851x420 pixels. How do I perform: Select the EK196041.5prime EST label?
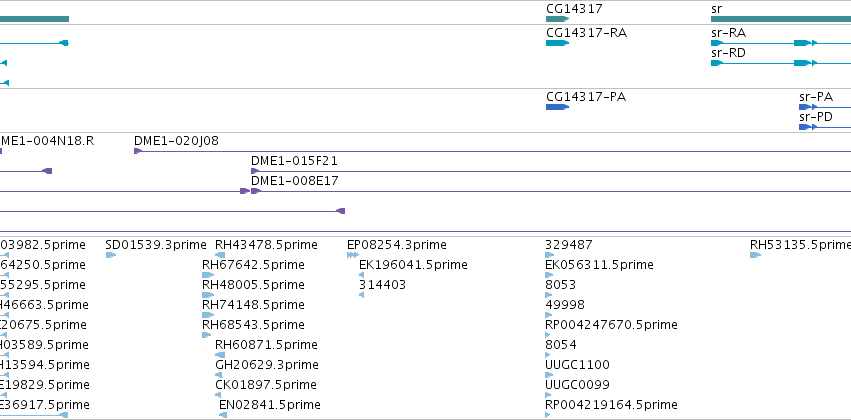413,265
